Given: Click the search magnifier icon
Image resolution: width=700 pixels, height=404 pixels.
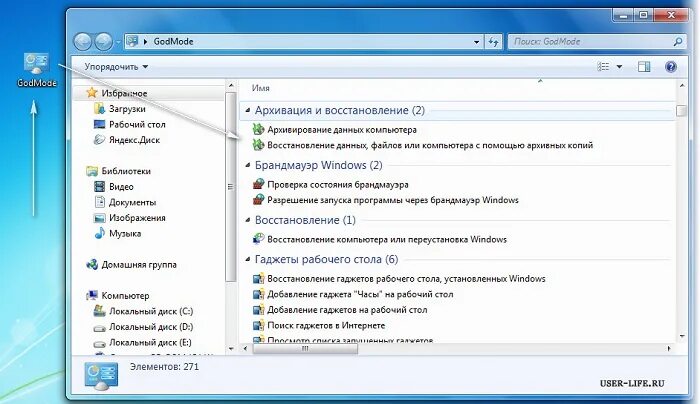Looking at the screenshot, I should click(678, 42).
